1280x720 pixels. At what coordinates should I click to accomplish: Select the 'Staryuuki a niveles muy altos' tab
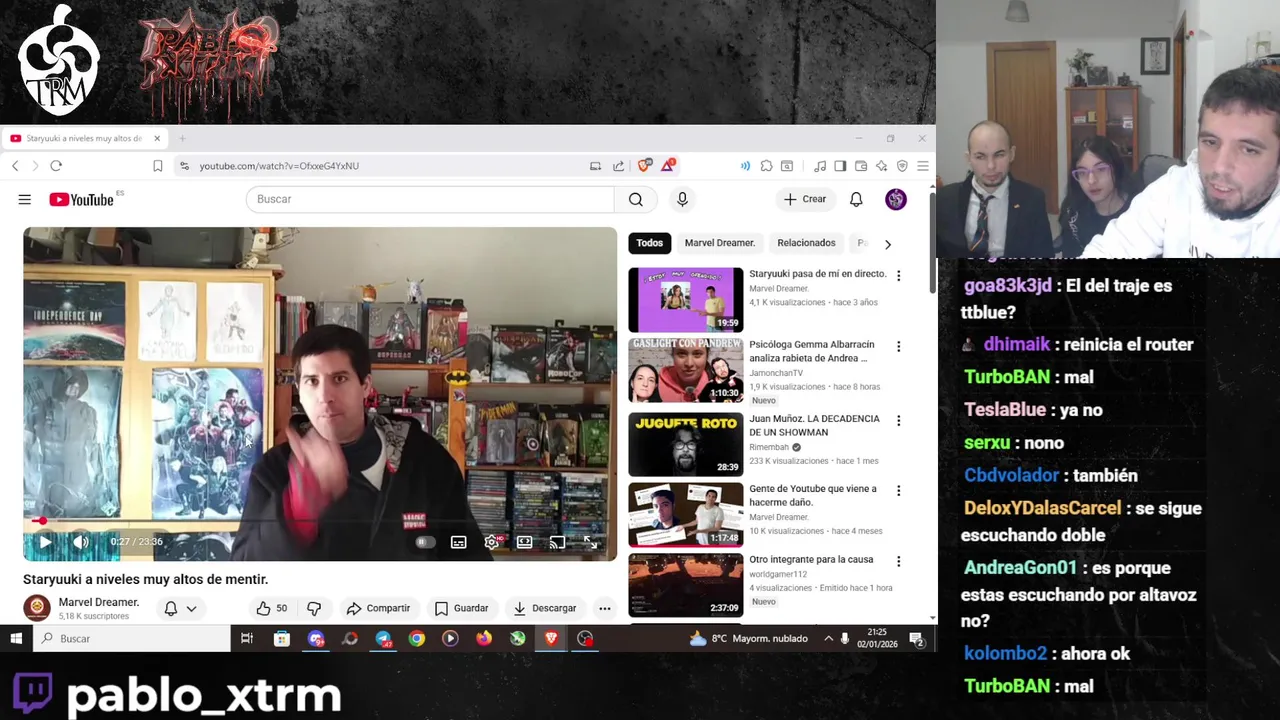coord(84,138)
